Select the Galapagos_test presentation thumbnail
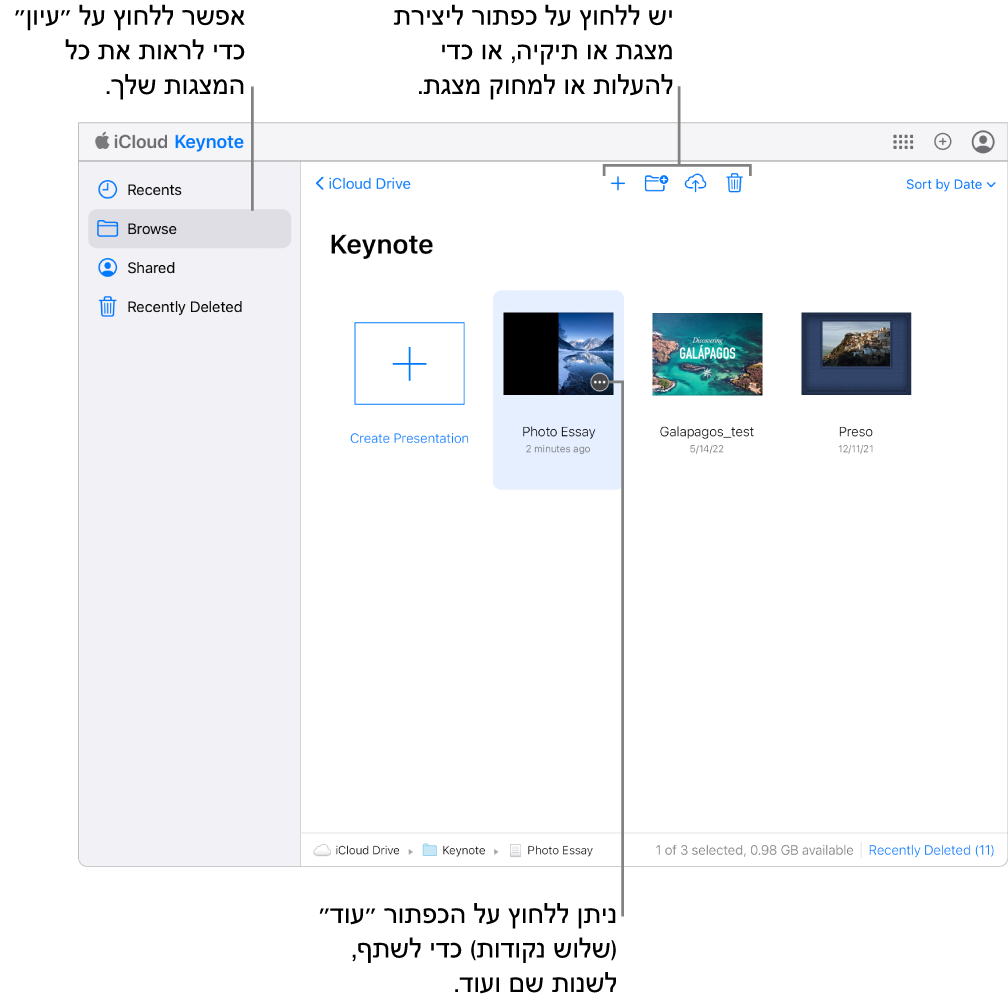 707,353
